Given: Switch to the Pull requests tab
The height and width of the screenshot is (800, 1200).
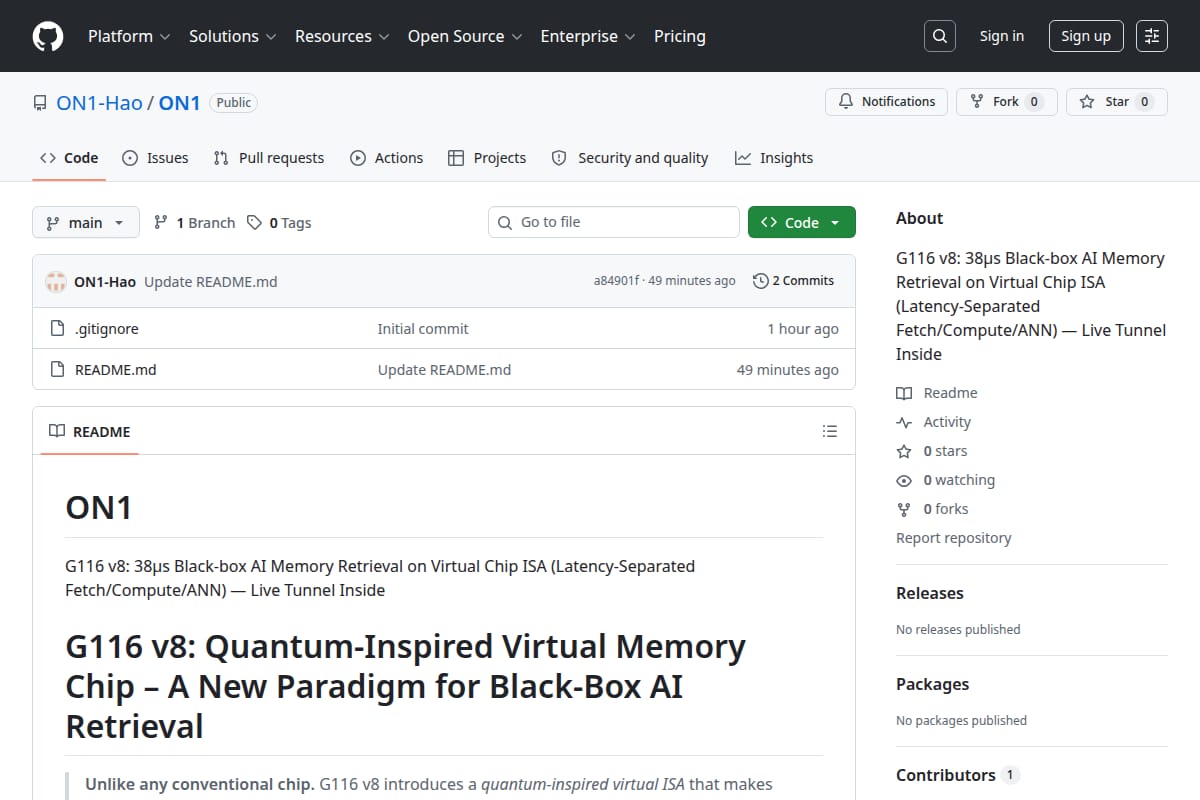Looking at the screenshot, I should 269,158.
